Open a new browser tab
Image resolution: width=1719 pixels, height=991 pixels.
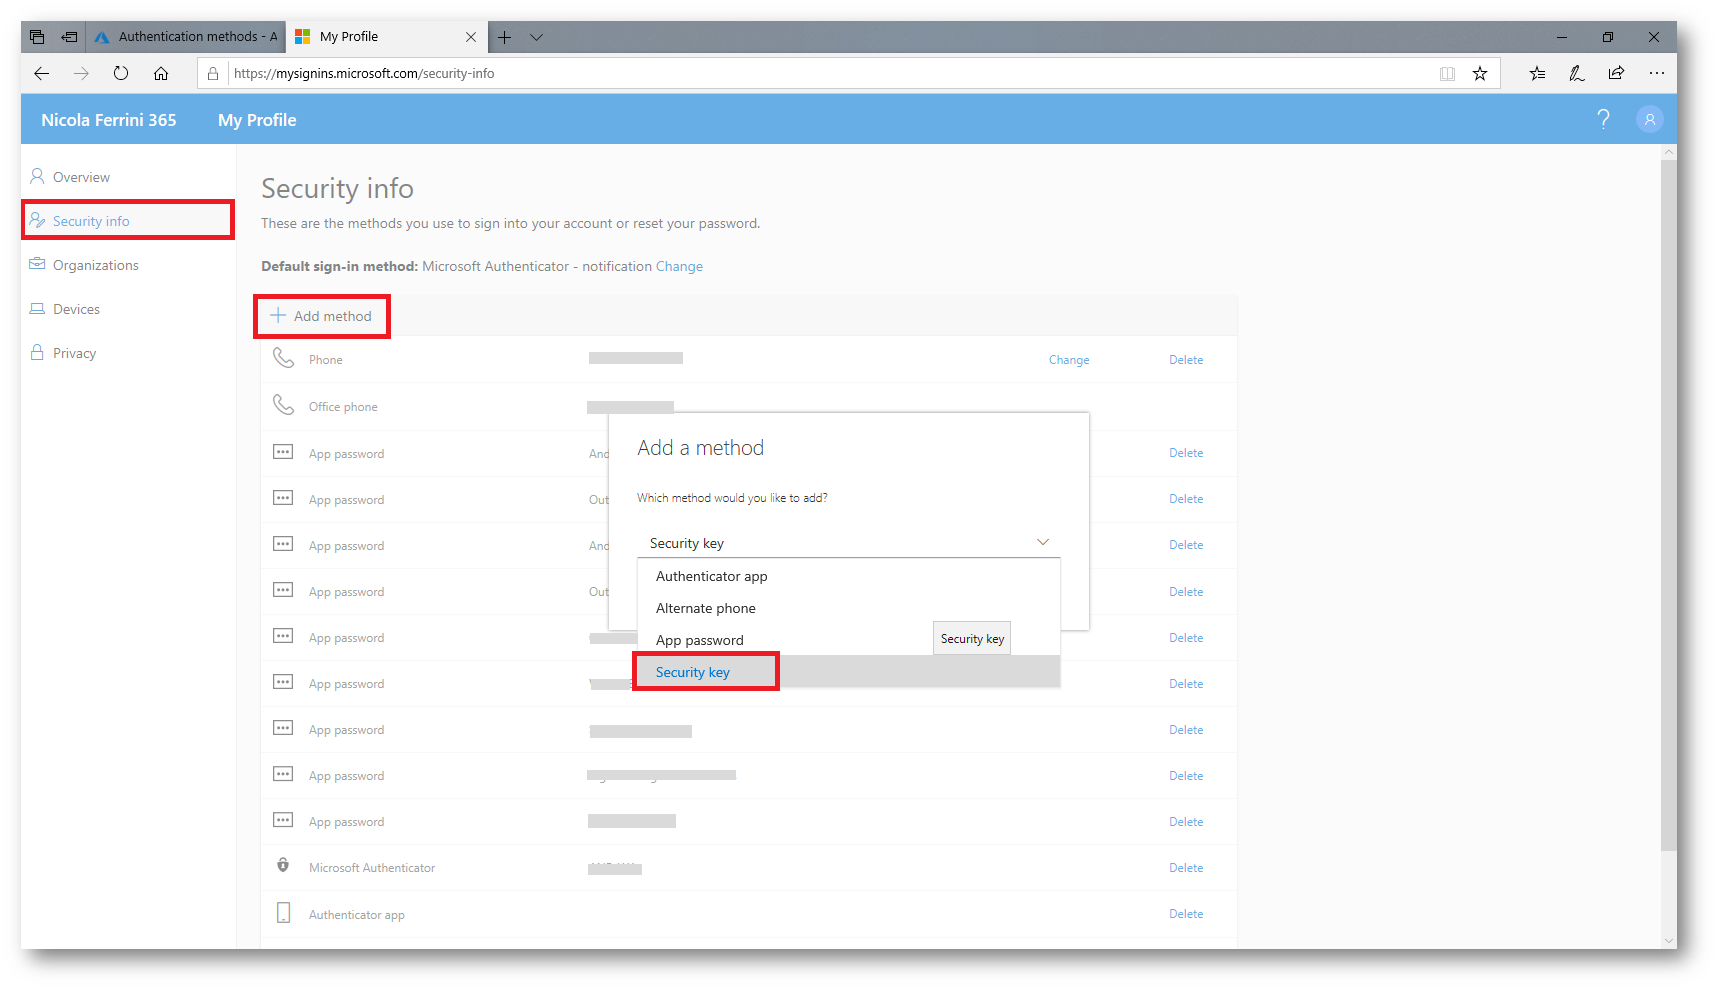coord(505,37)
